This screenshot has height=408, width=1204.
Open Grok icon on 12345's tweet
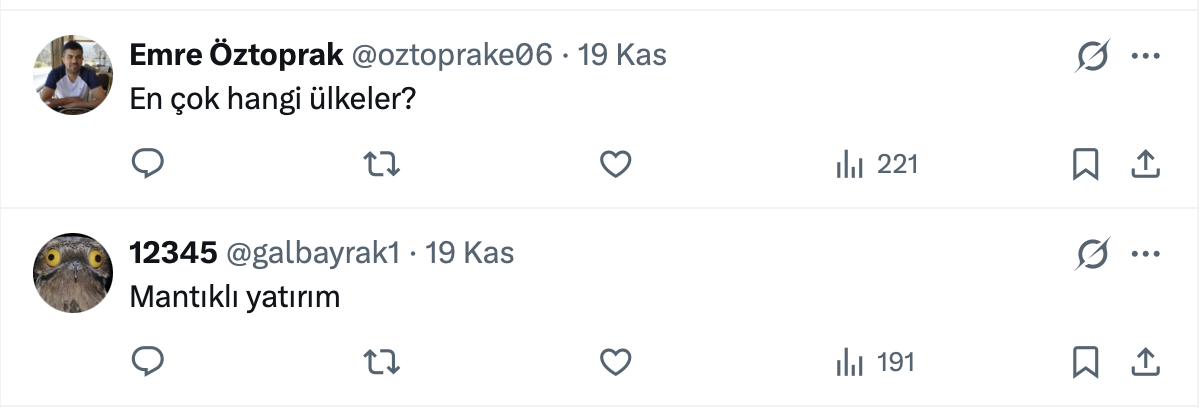[x=1092, y=255]
